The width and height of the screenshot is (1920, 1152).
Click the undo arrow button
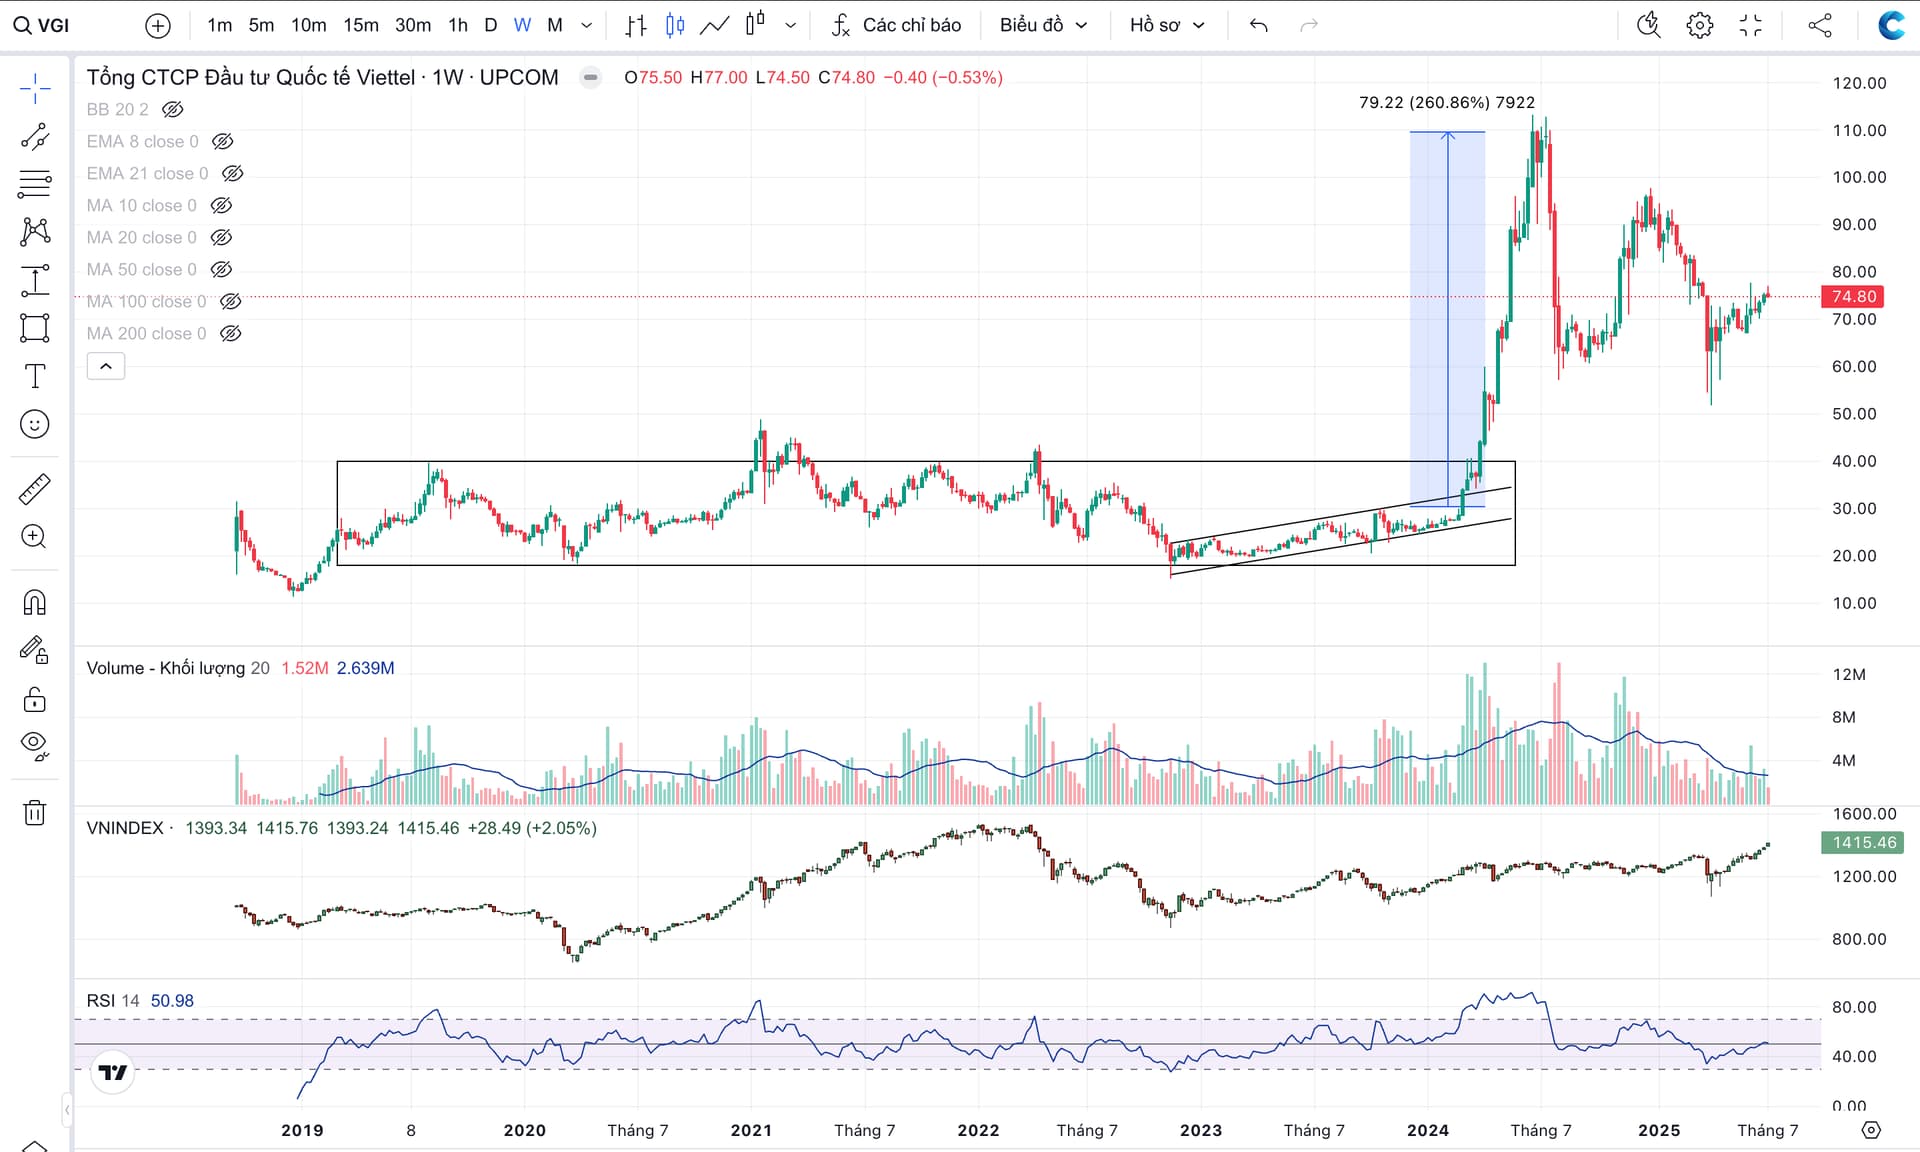[x=1258, y=25]
